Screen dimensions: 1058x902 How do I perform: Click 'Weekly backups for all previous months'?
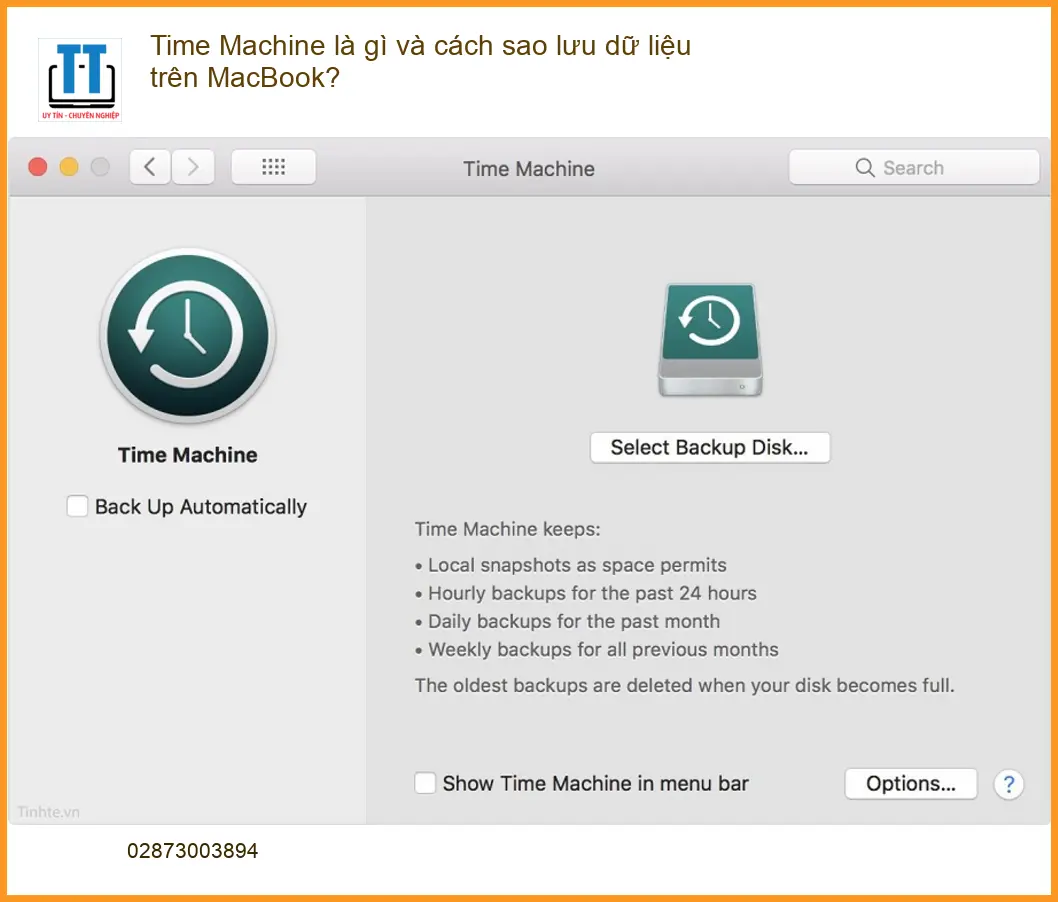[603, 650]
